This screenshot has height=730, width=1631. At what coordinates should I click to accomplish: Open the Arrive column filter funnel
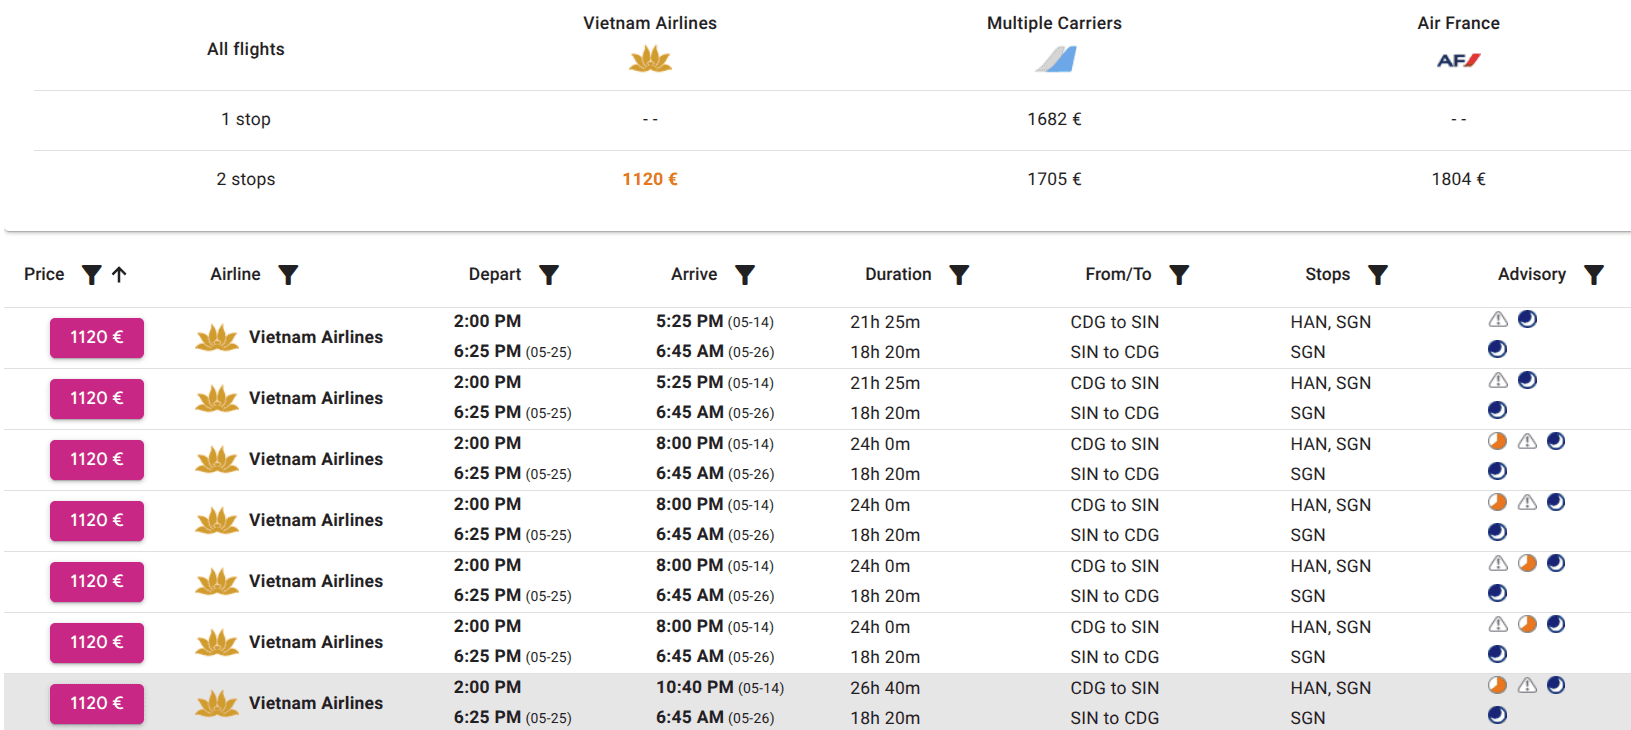[745, 275]
